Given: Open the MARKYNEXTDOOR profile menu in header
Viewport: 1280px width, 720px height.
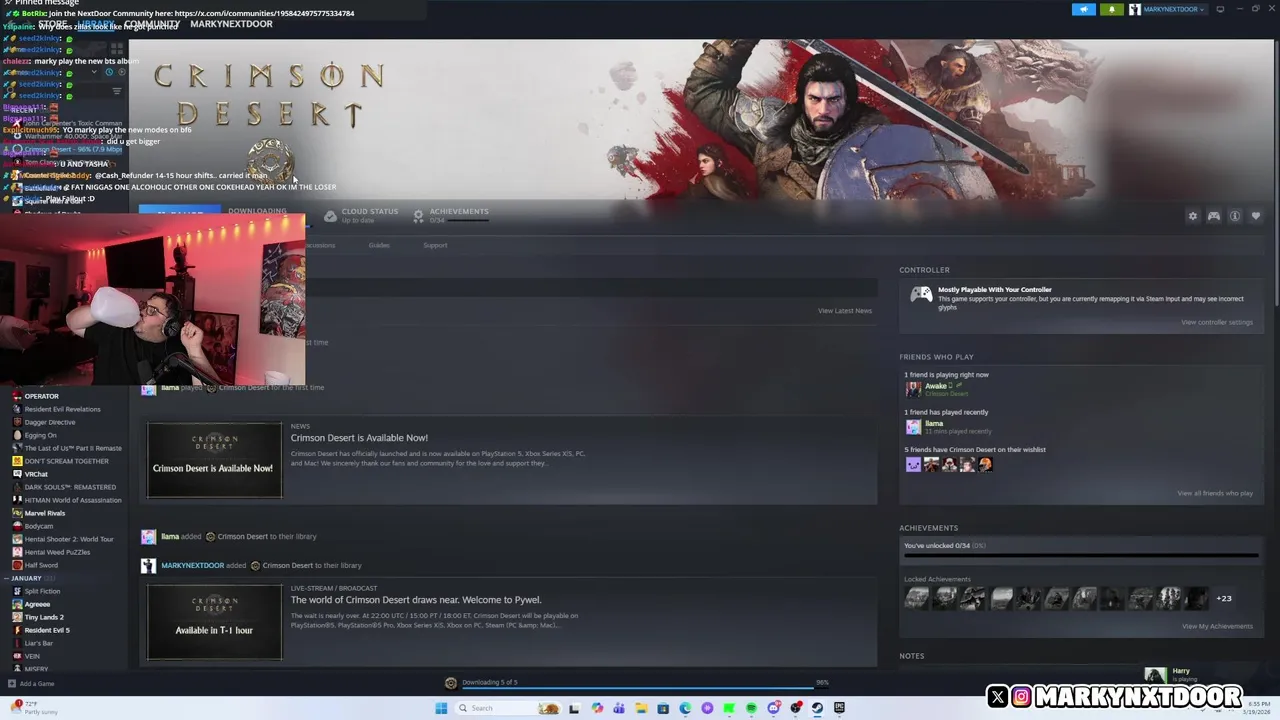Looking at the screenshot, I should [x=231, y=24].
